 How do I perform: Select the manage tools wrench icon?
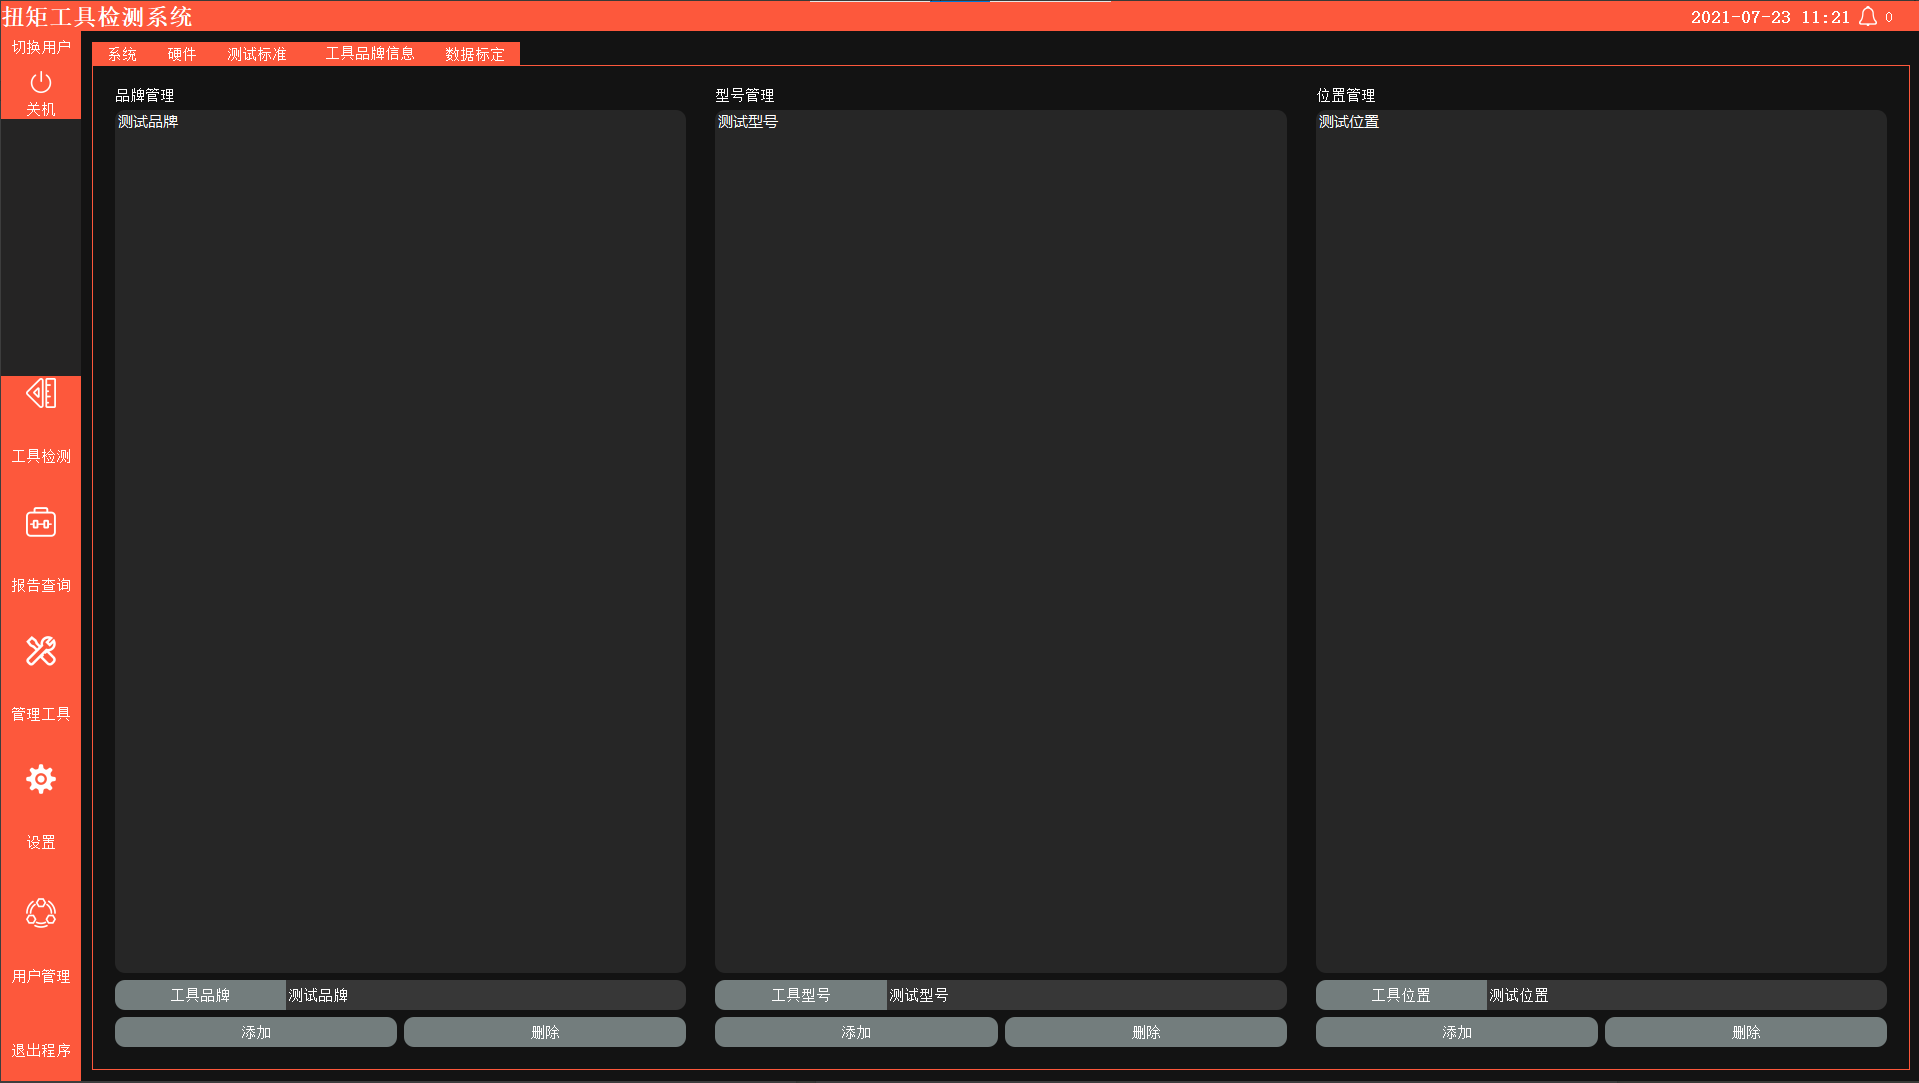click(41, 652)
